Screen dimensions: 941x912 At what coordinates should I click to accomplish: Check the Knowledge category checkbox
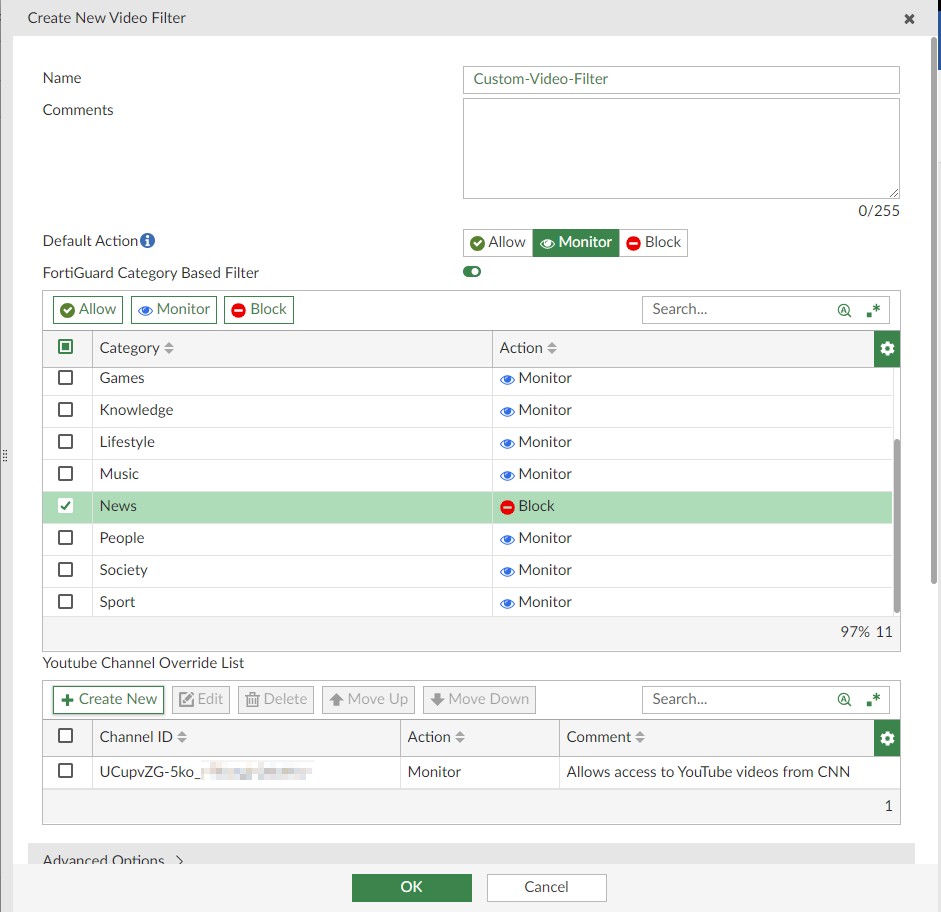(65, 409)
